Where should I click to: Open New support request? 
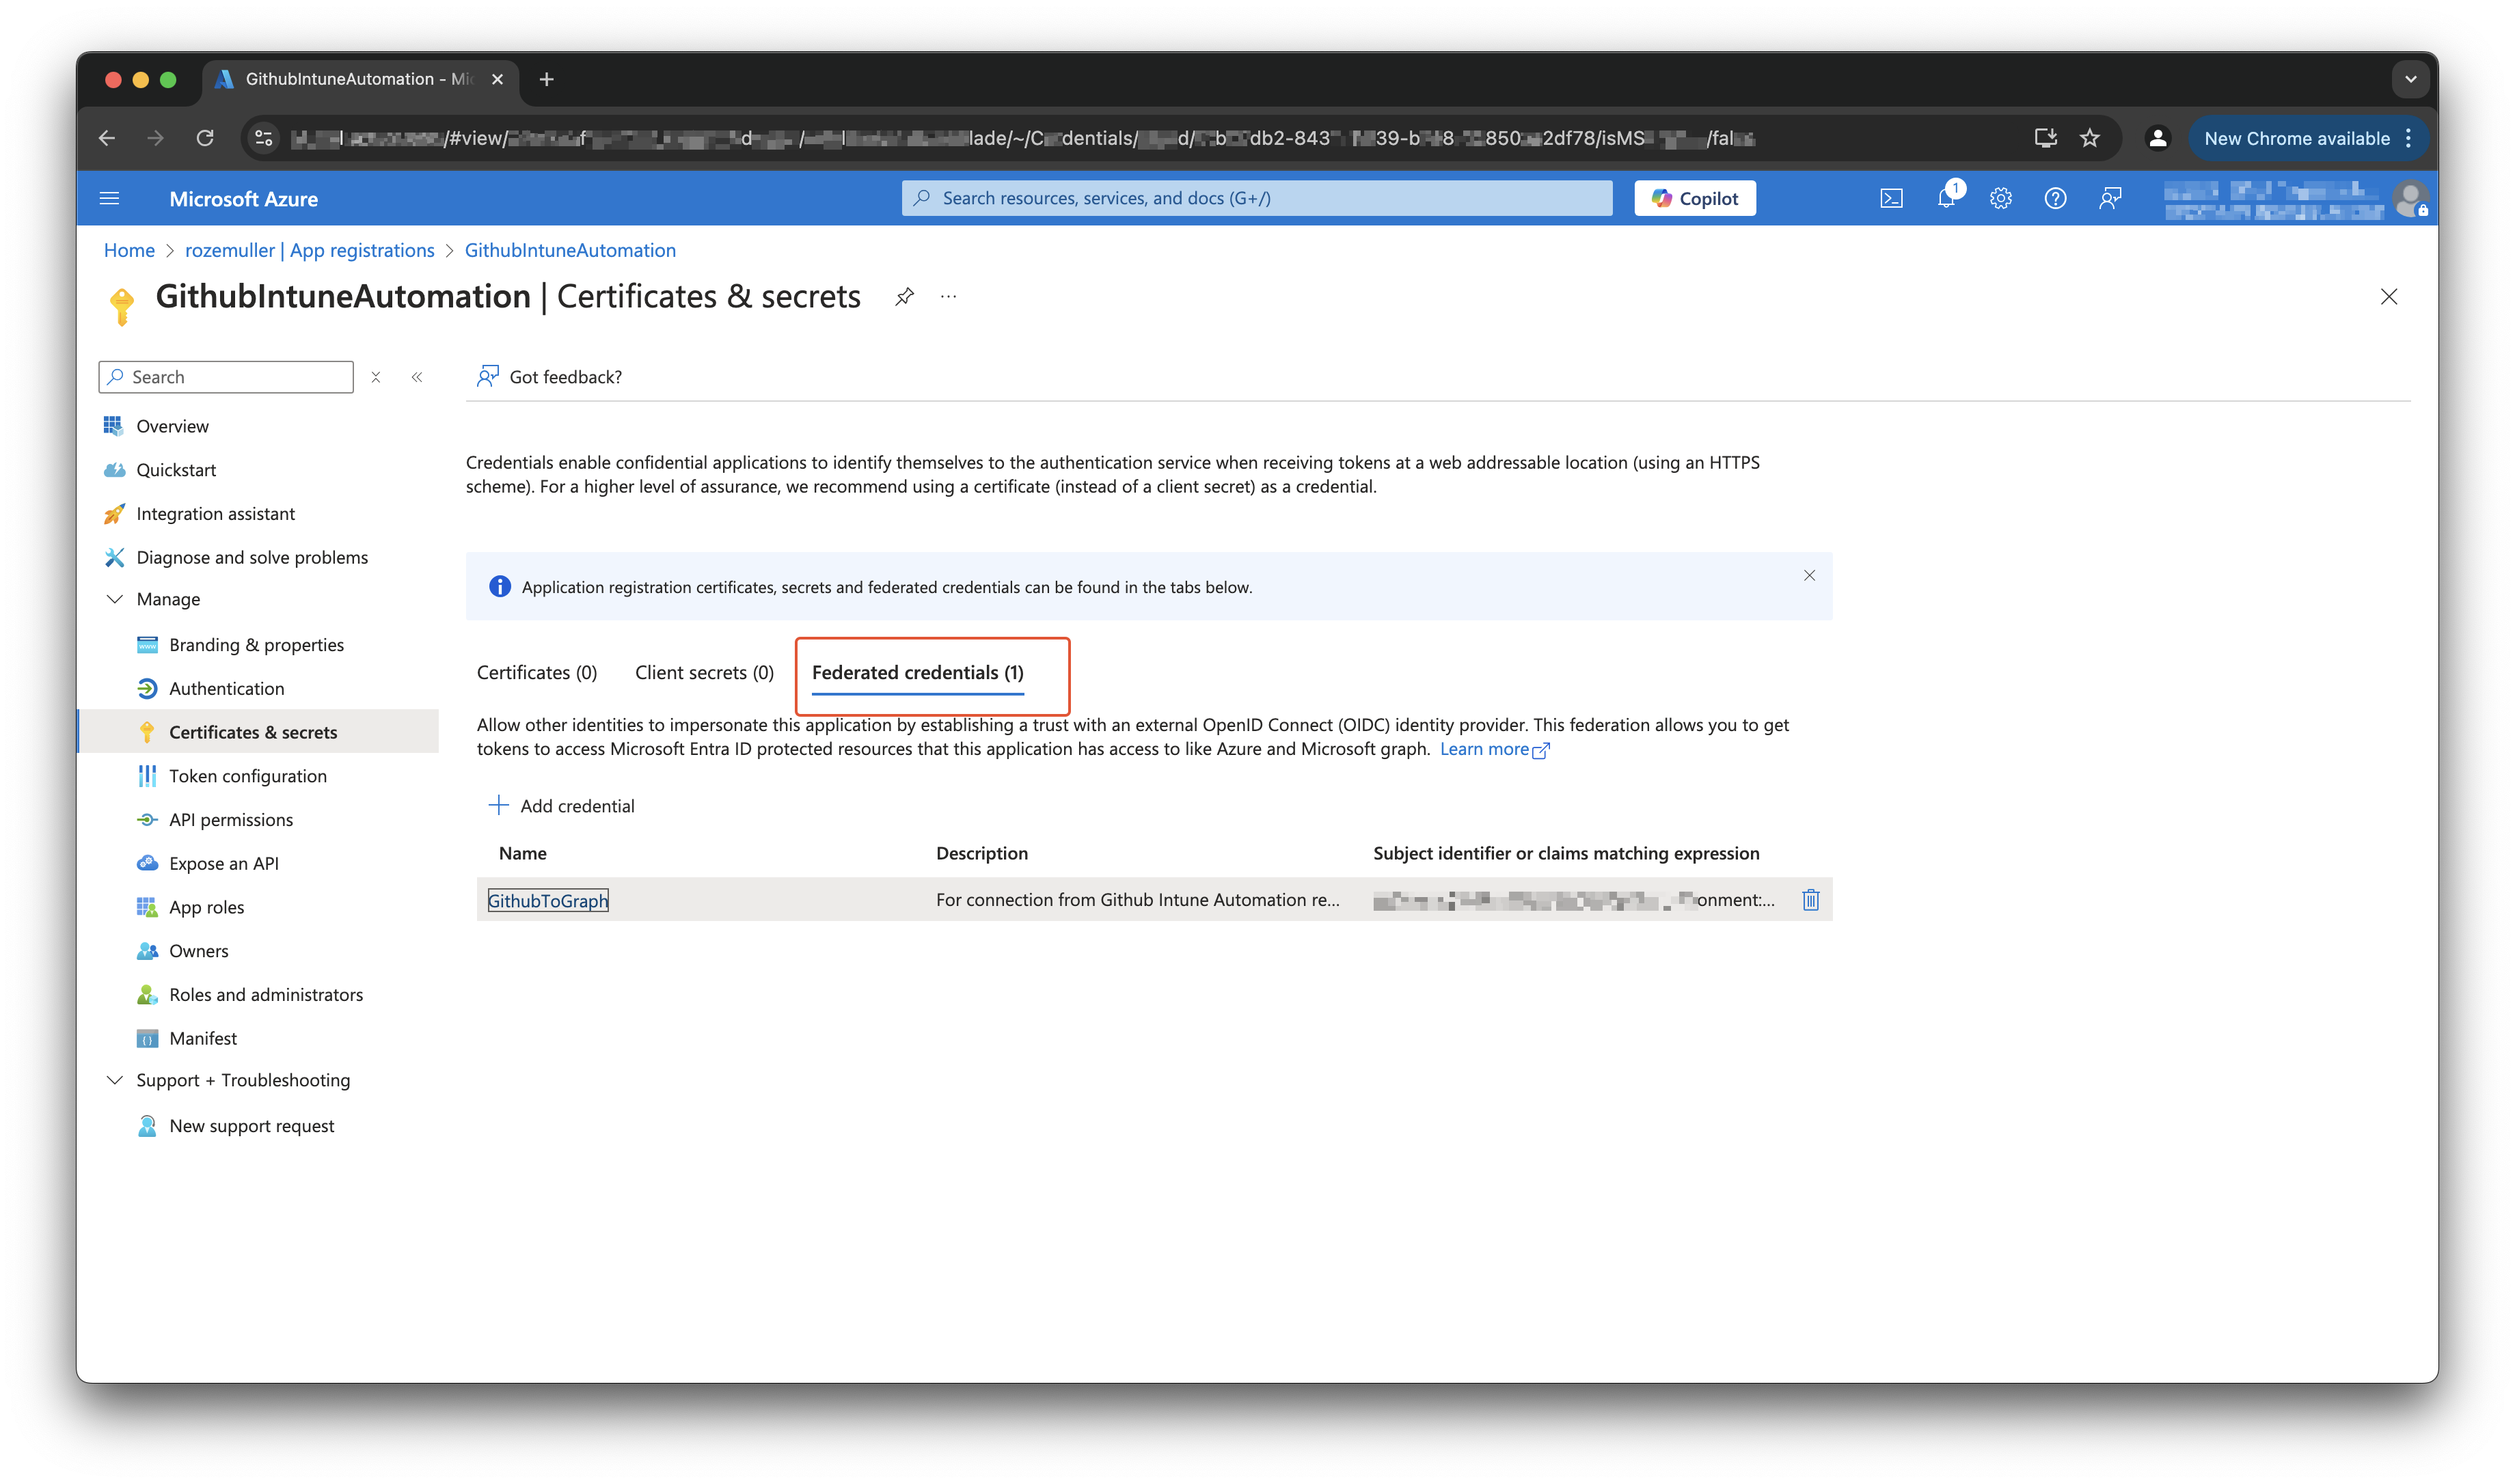(x=251, y=1126)
